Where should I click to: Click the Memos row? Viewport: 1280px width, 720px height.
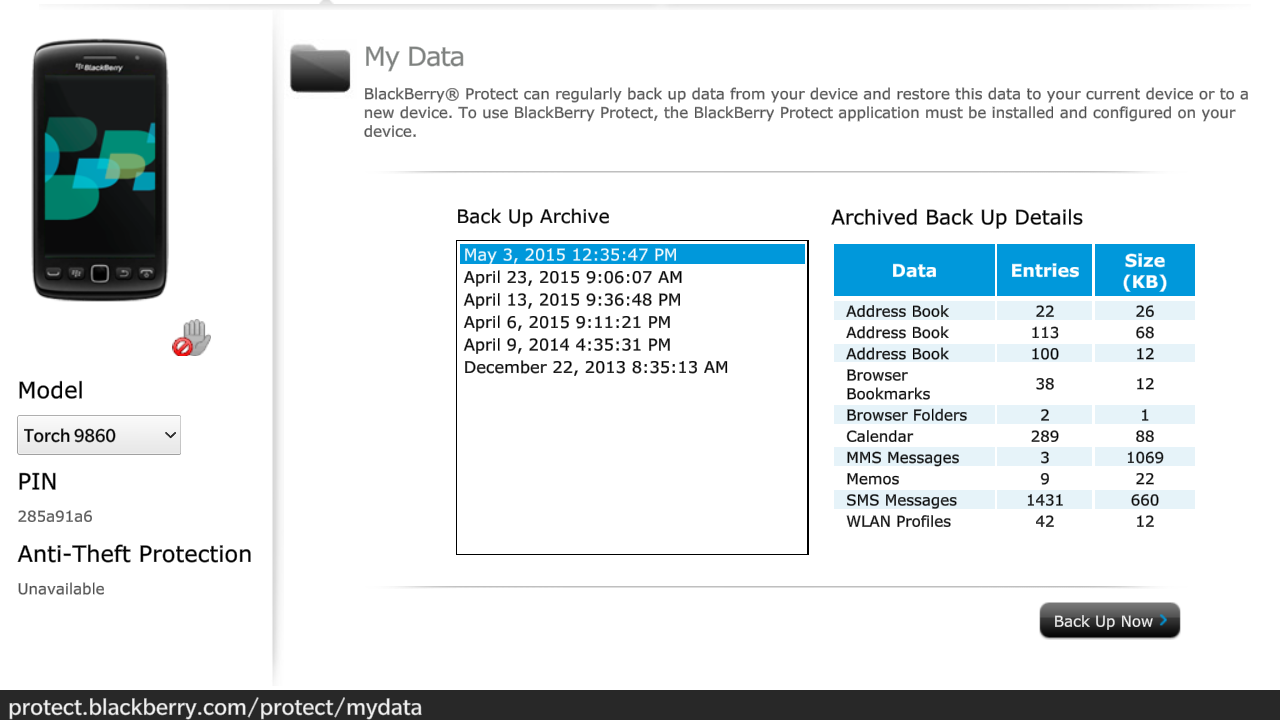[x=1014, y=479]
